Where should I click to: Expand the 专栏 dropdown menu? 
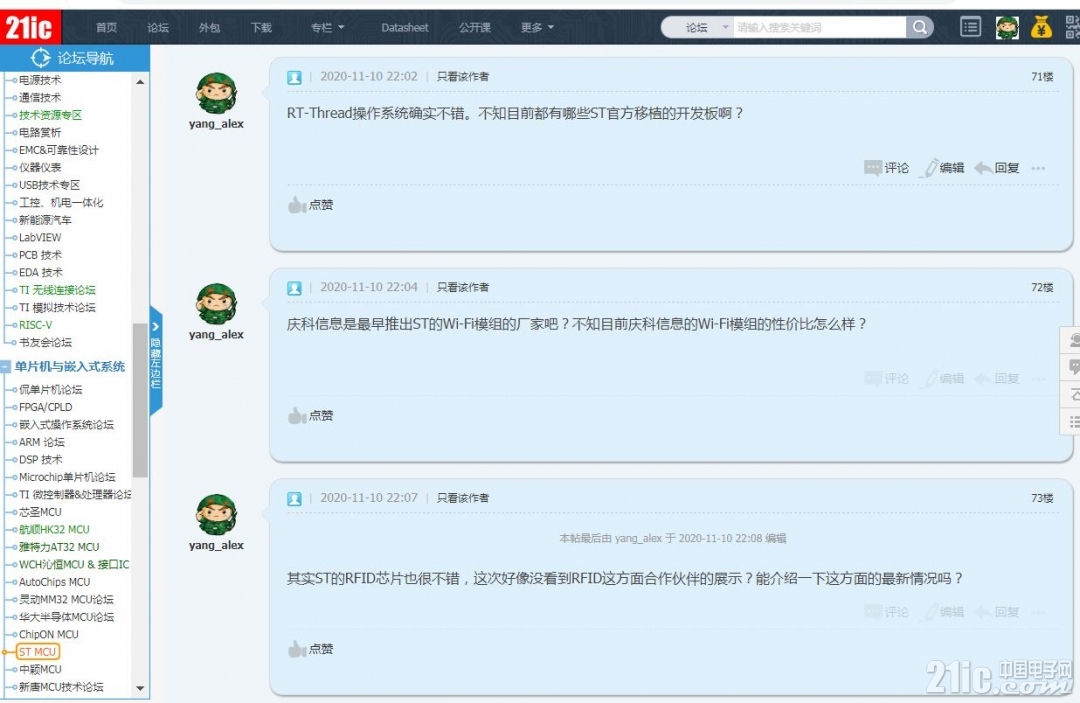pos(327,28)
